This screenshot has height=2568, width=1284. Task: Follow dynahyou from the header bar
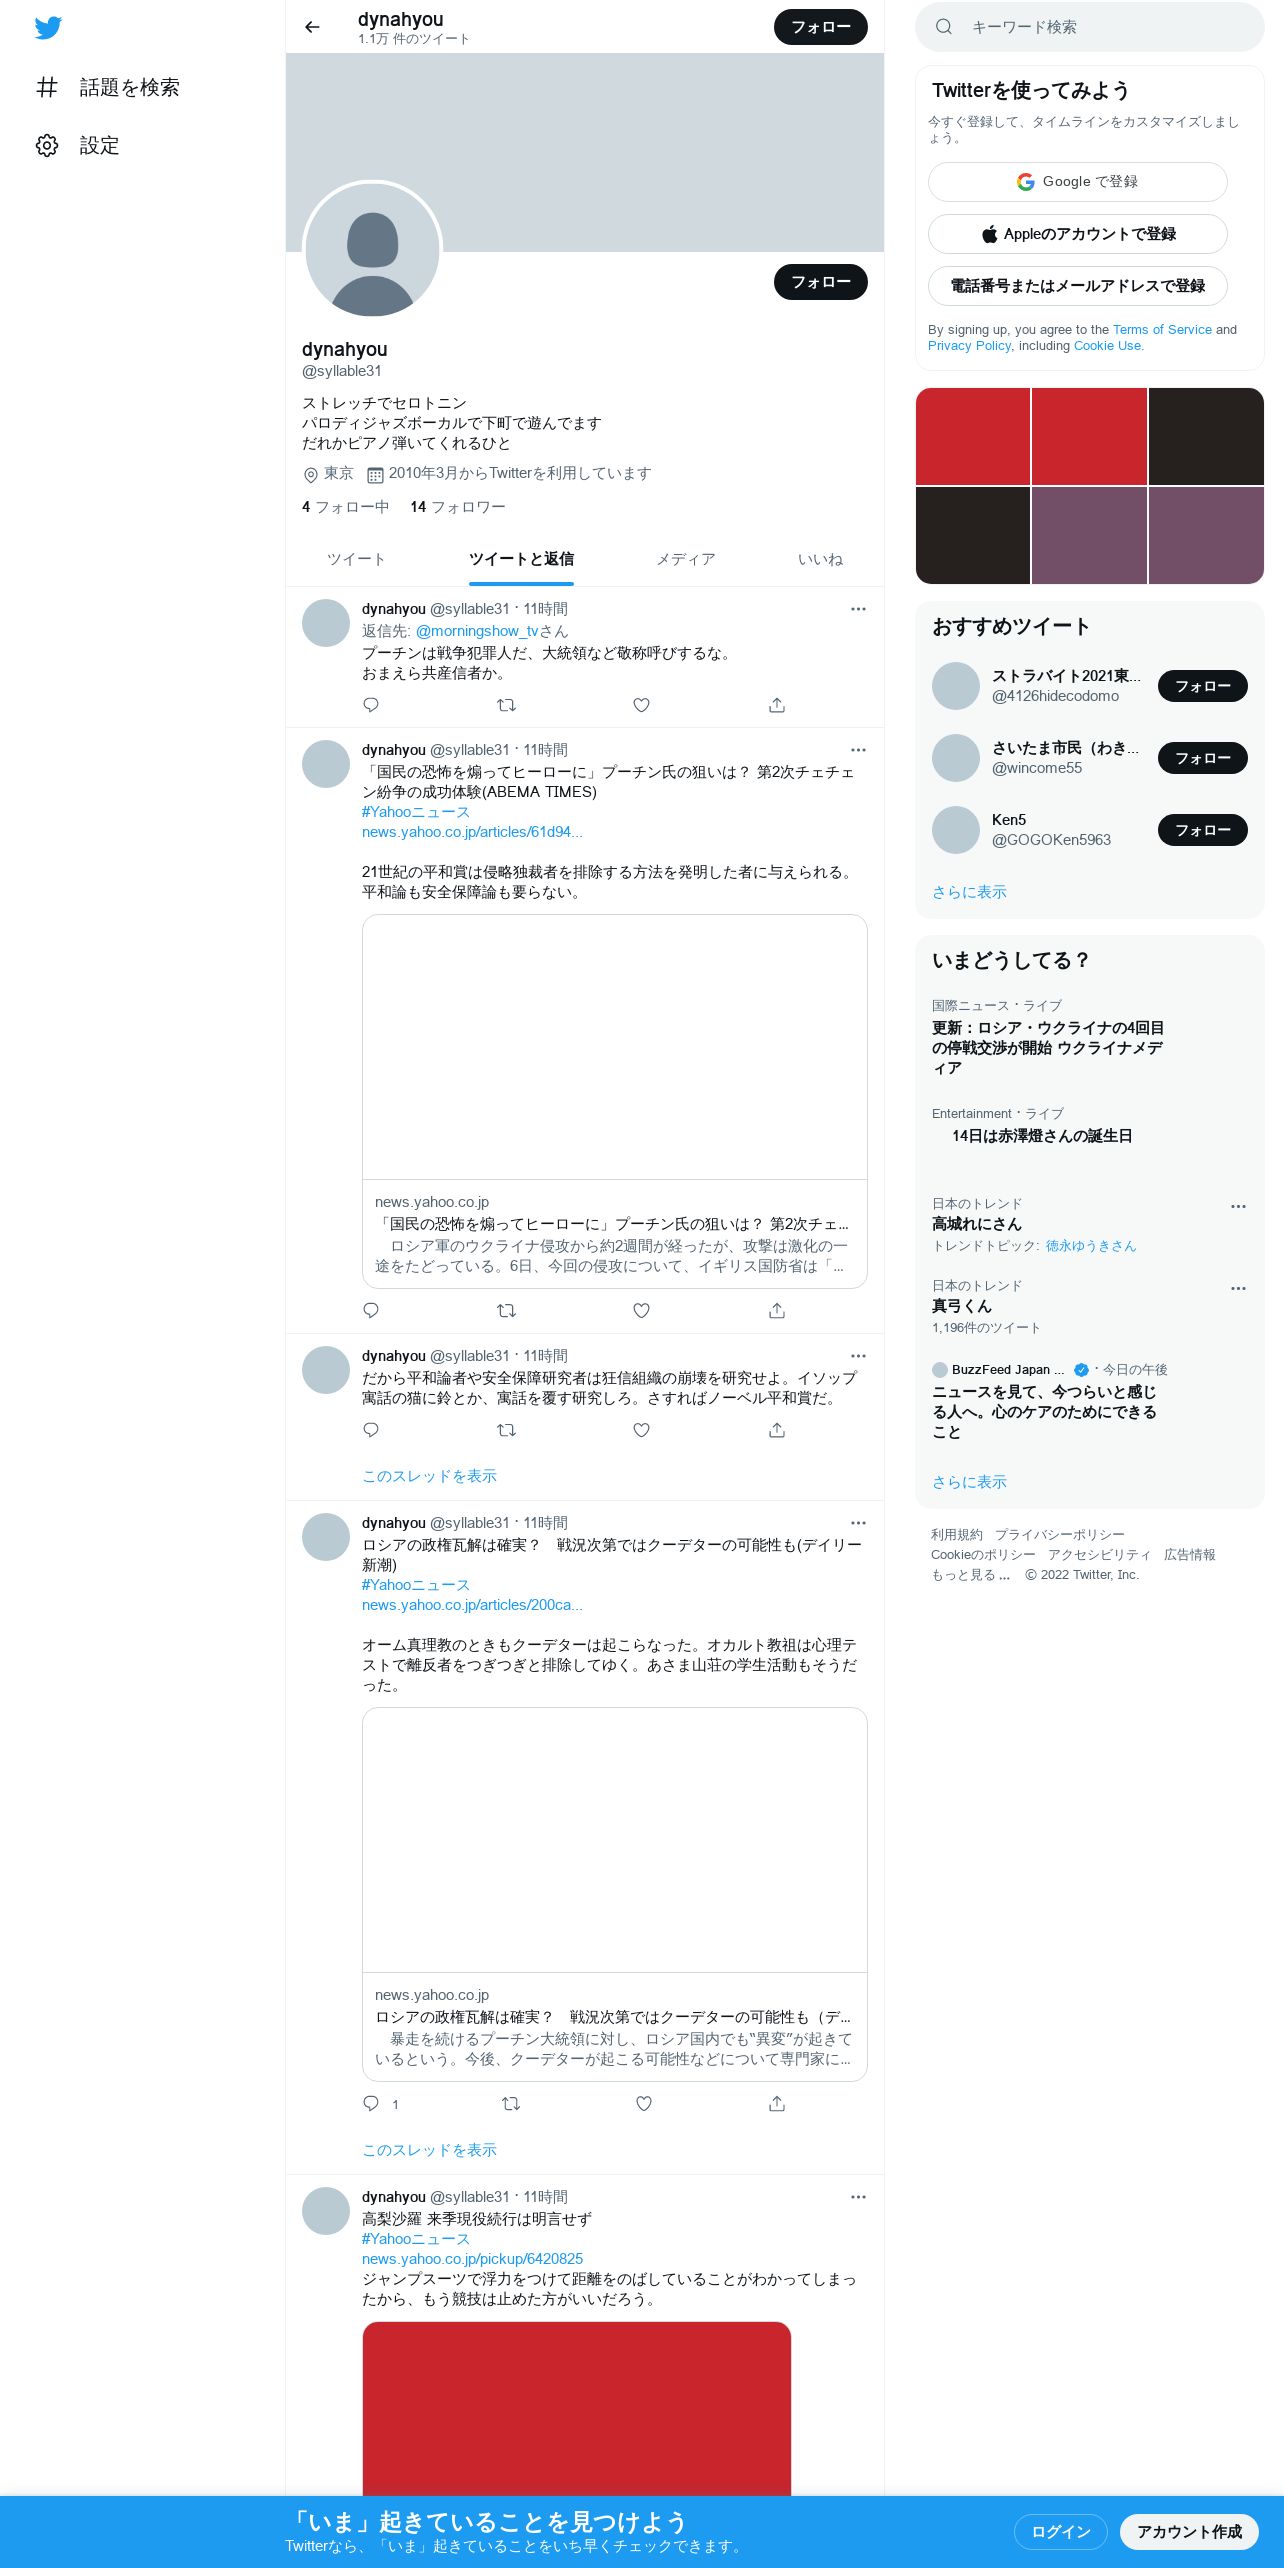821,27
